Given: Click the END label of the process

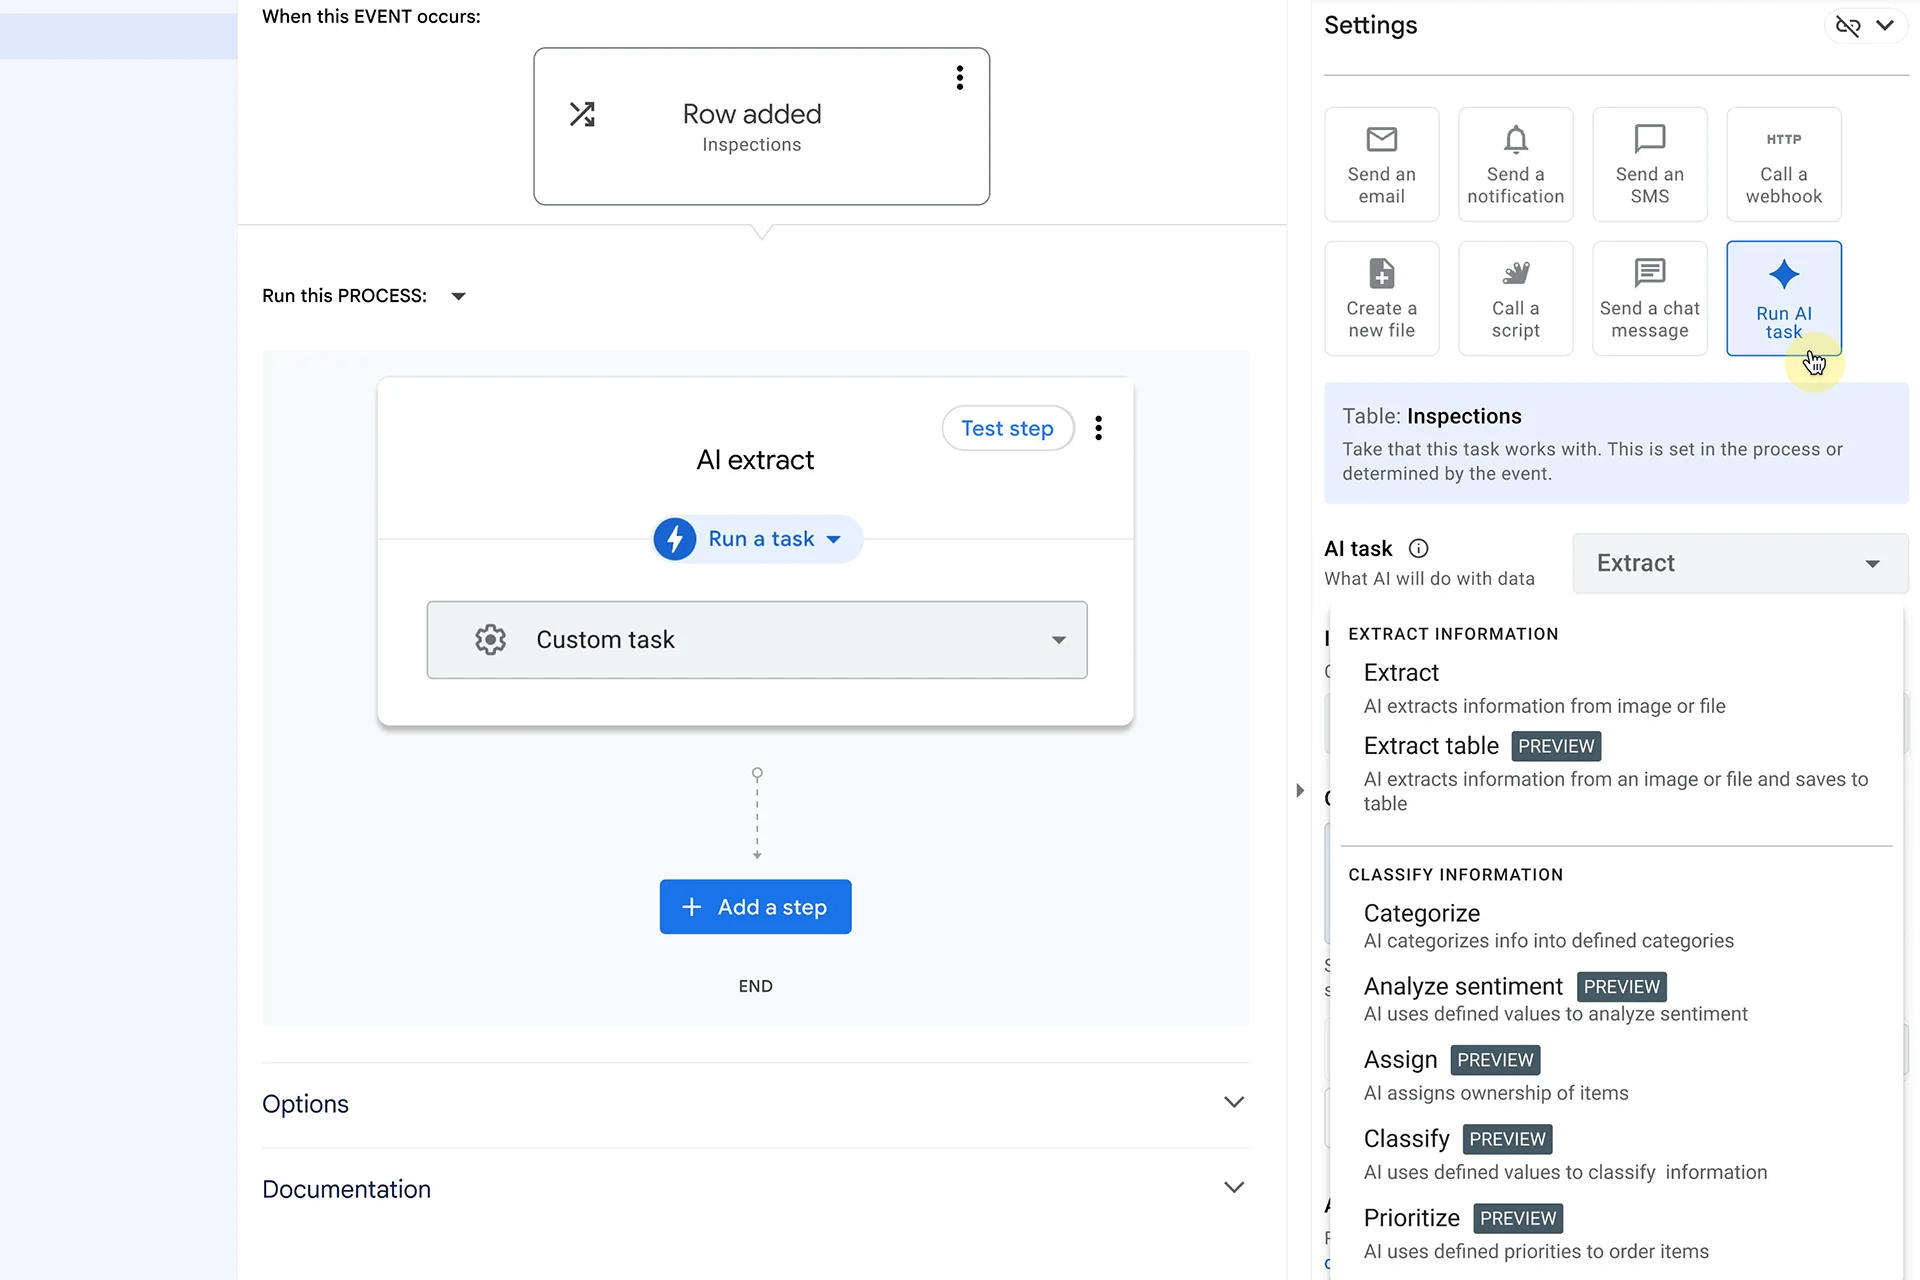Looking at the screenshot, I should (755, 986).
